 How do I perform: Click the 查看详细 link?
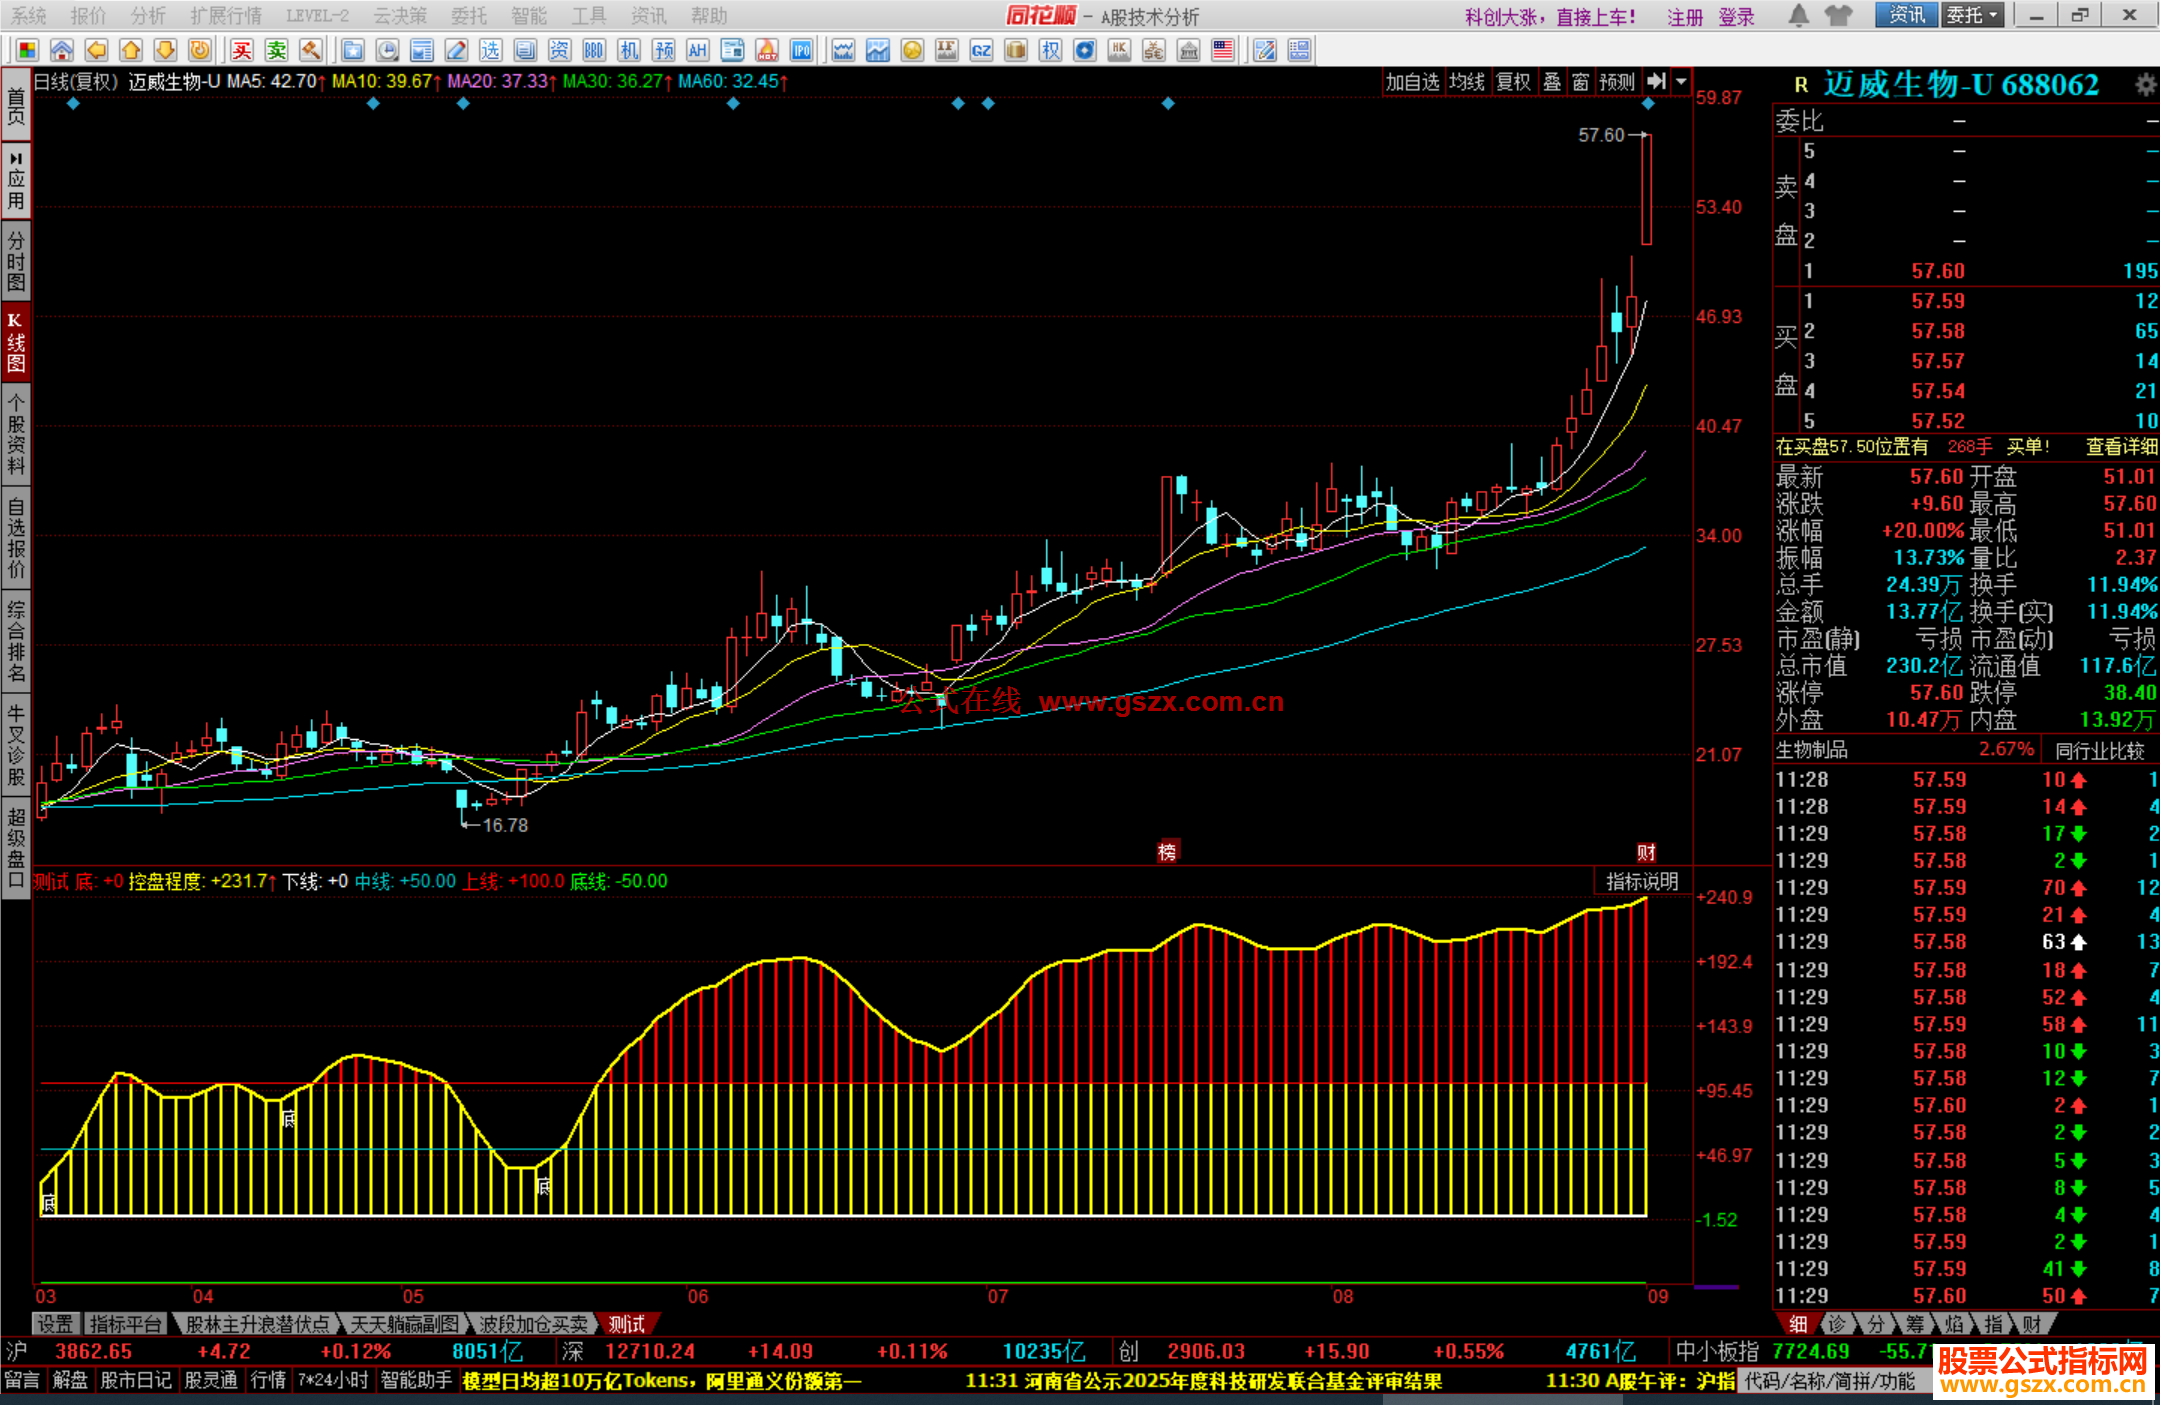pos(2120,447)
